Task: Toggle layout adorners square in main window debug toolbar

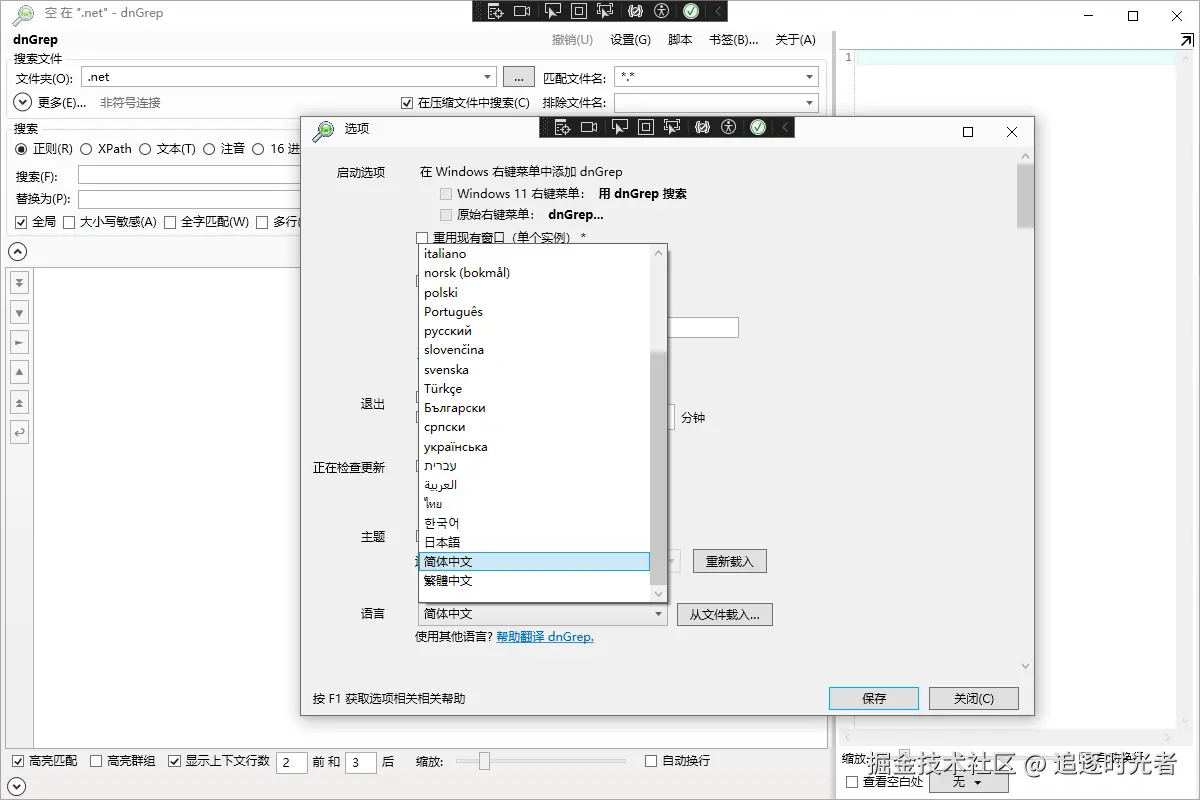Action: point(579,11)
